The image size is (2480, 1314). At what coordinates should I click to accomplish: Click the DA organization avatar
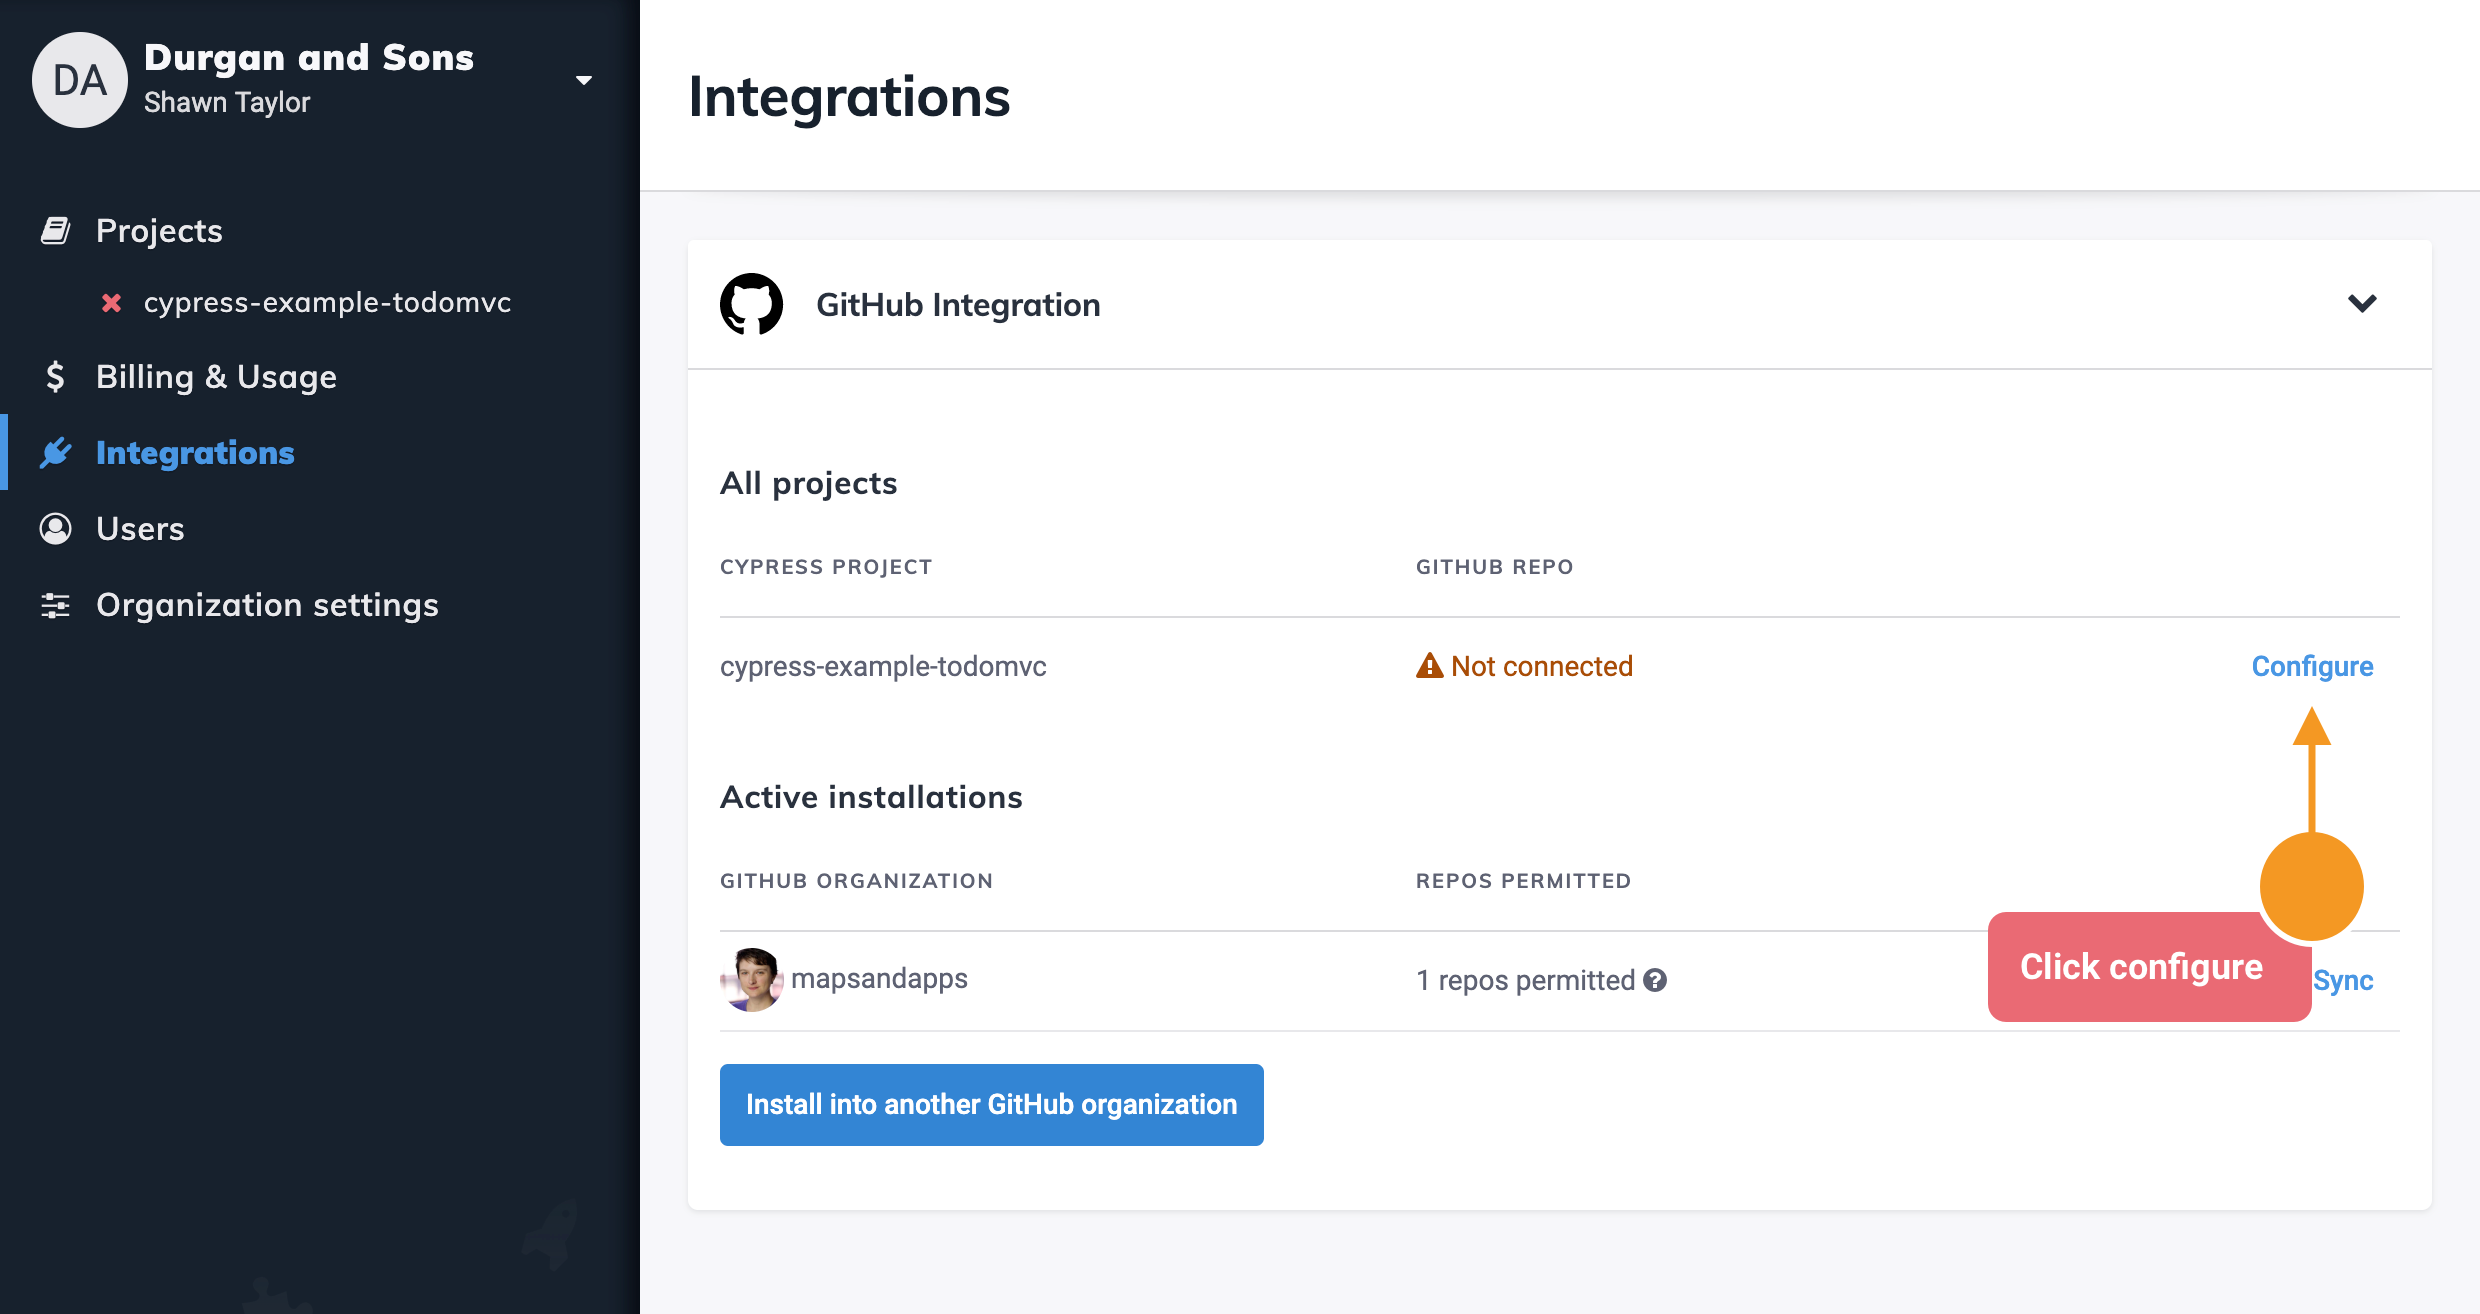[80, 79]
